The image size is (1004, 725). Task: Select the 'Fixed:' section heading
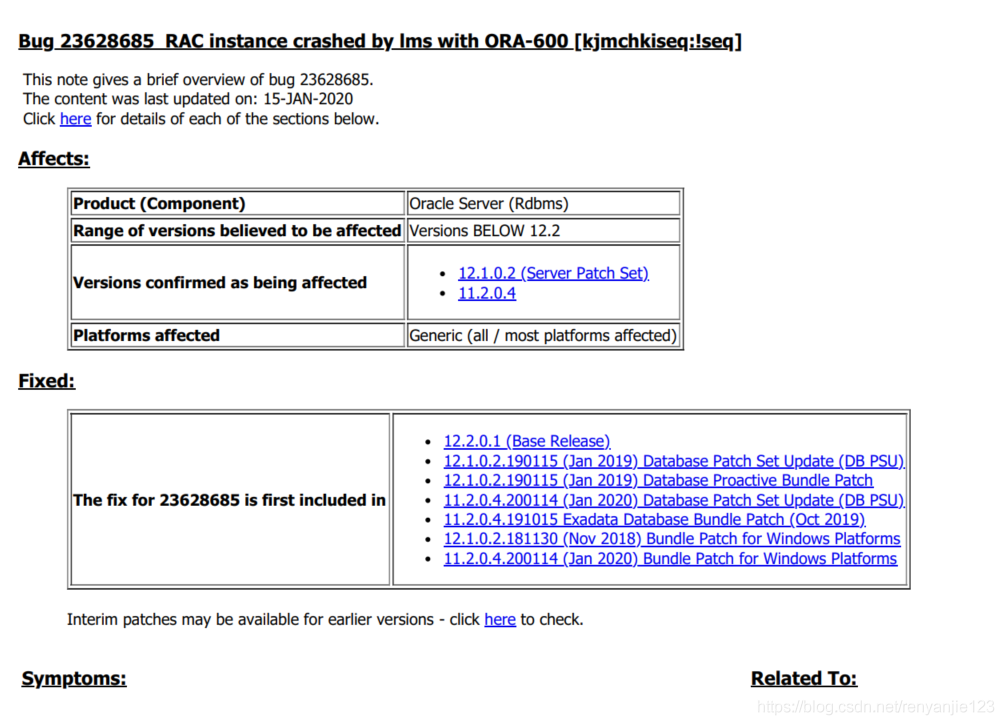47,381
